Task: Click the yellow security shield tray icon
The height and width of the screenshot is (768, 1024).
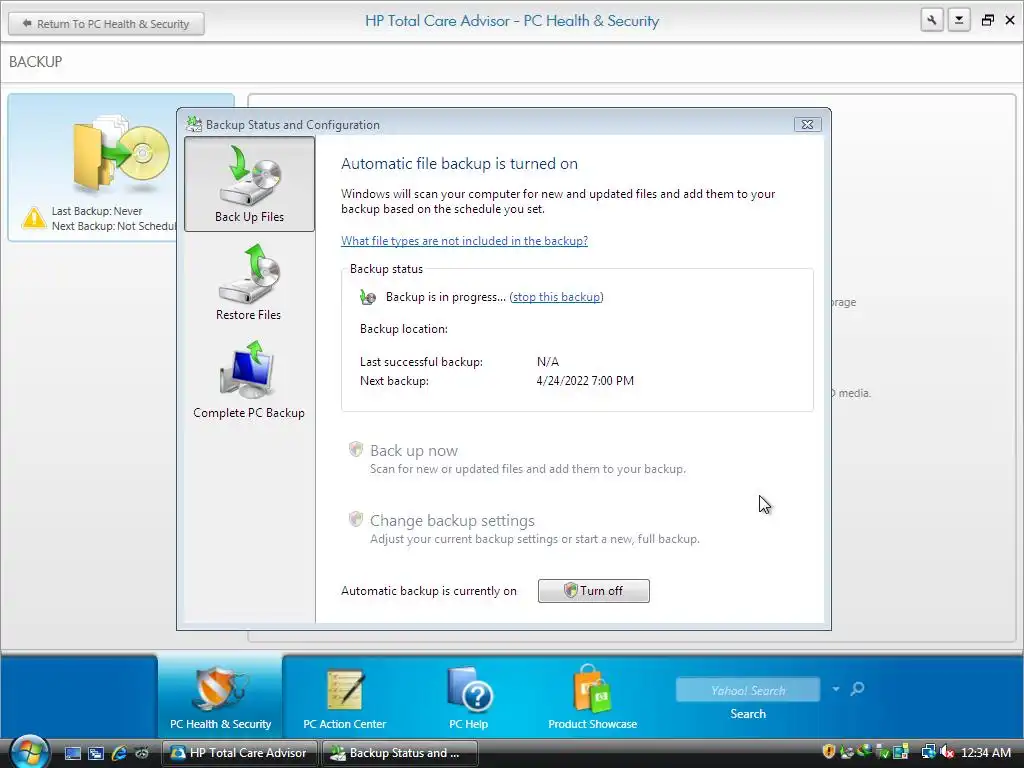Action: point(829,752)
